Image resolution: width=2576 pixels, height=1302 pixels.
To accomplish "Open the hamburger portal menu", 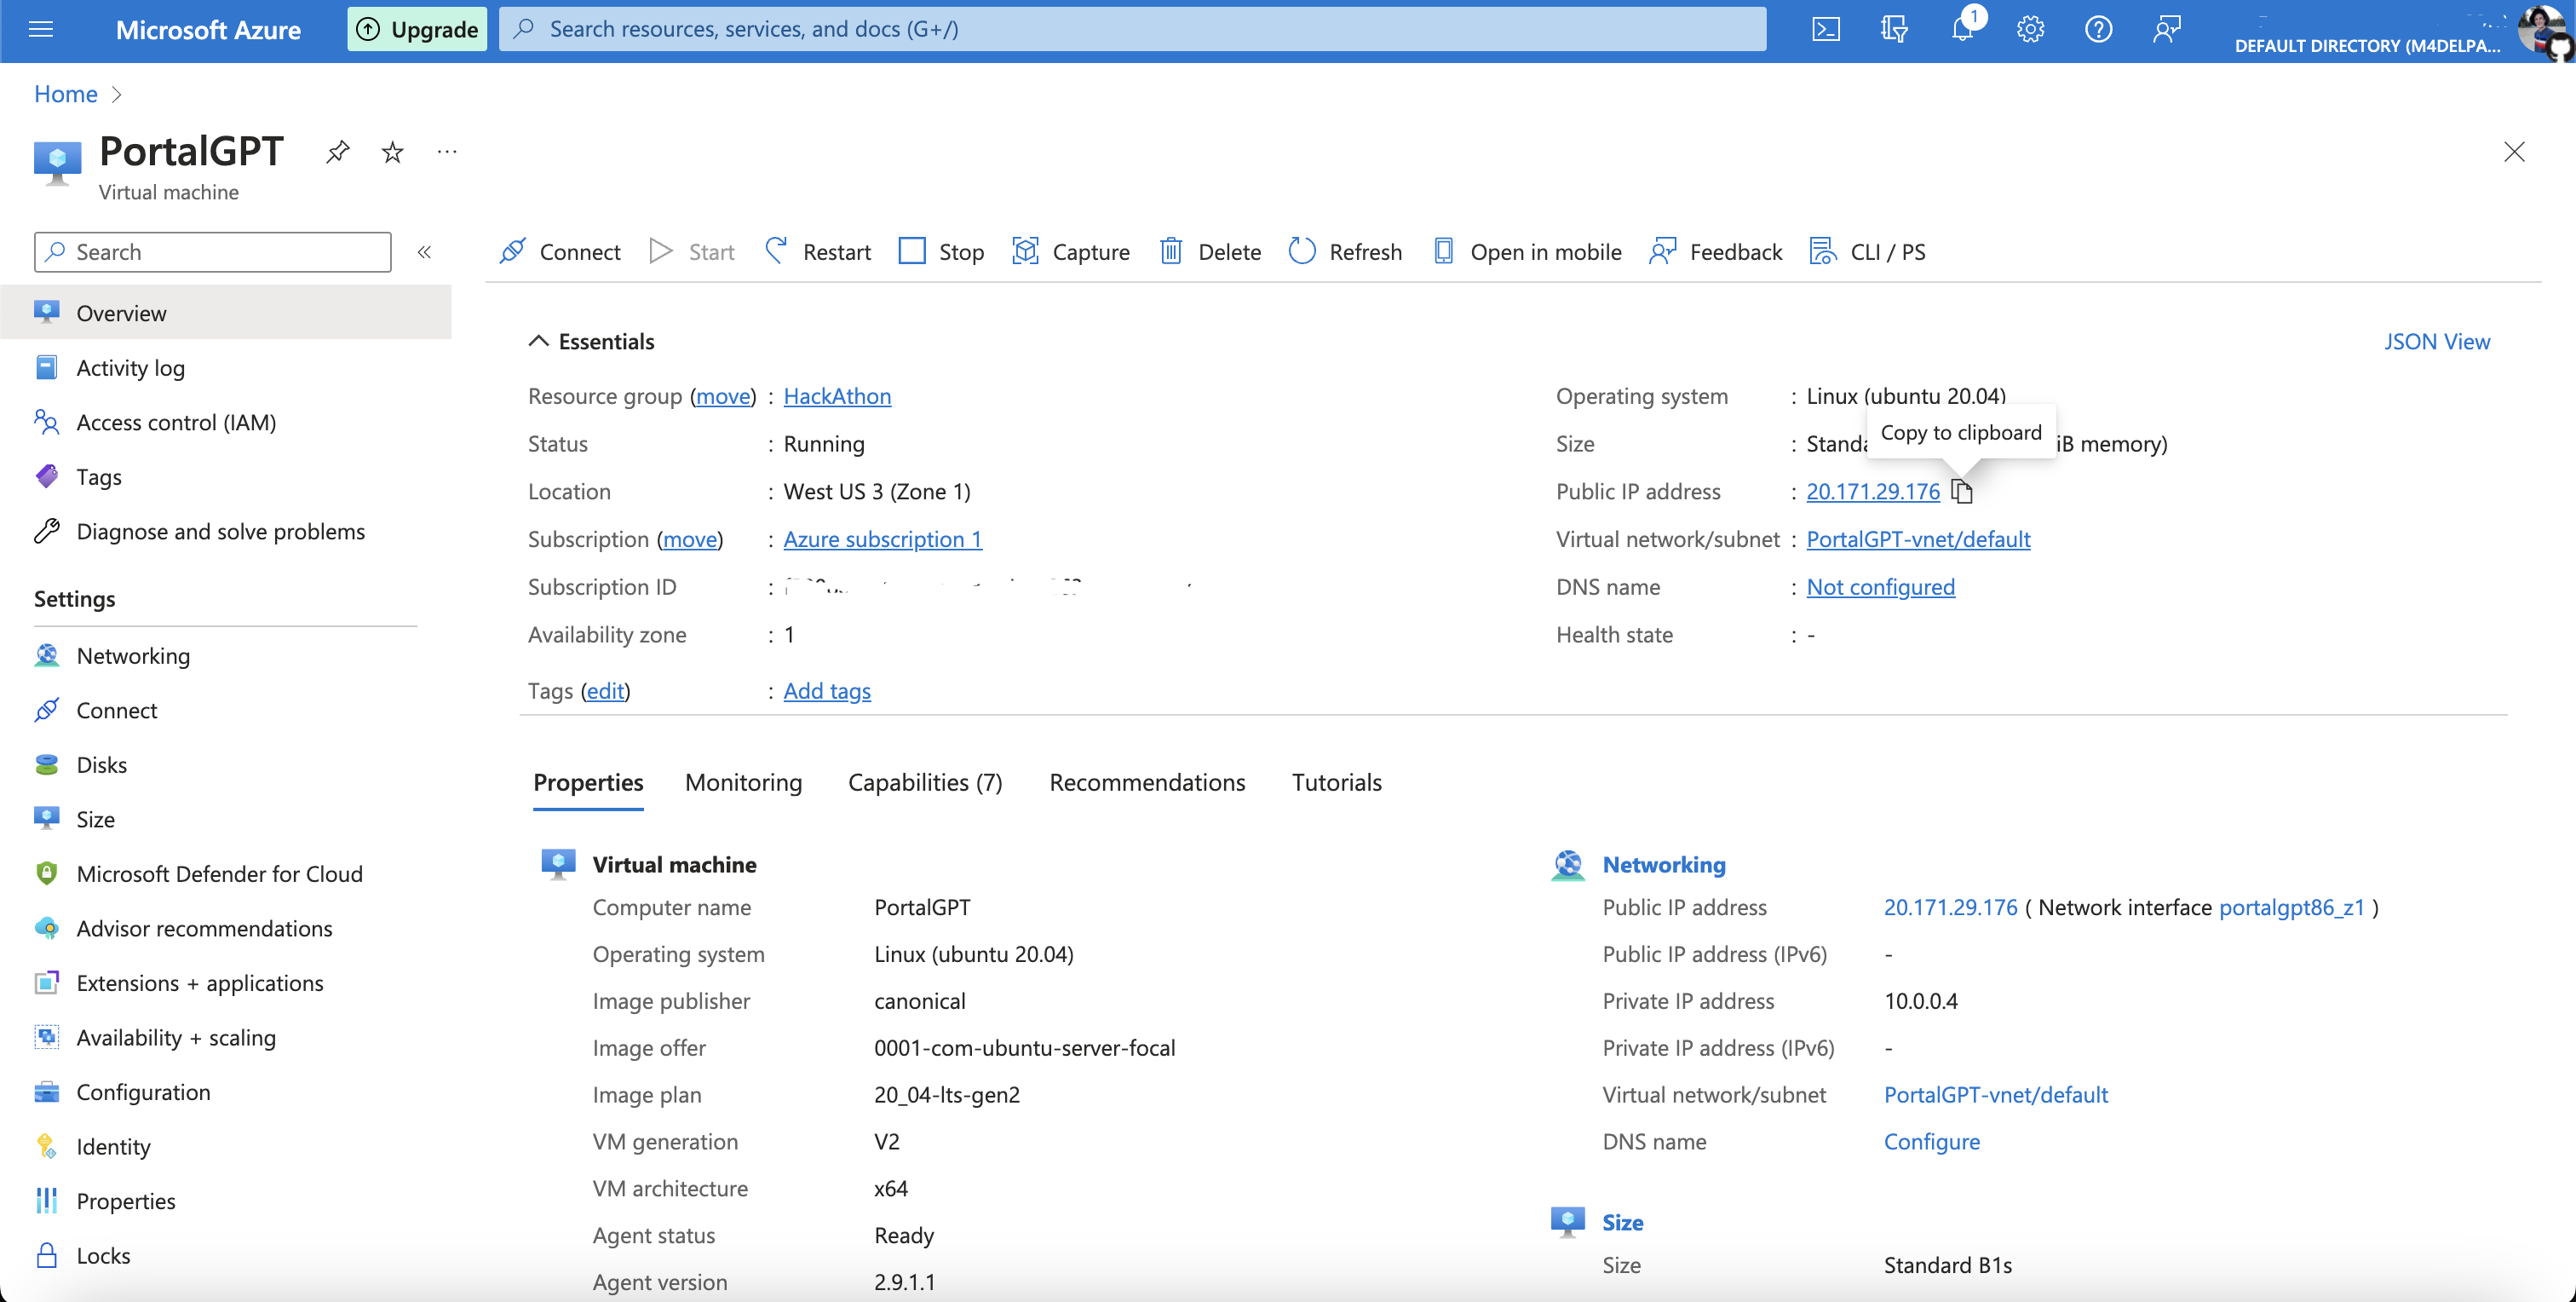I will coord(41,29).
